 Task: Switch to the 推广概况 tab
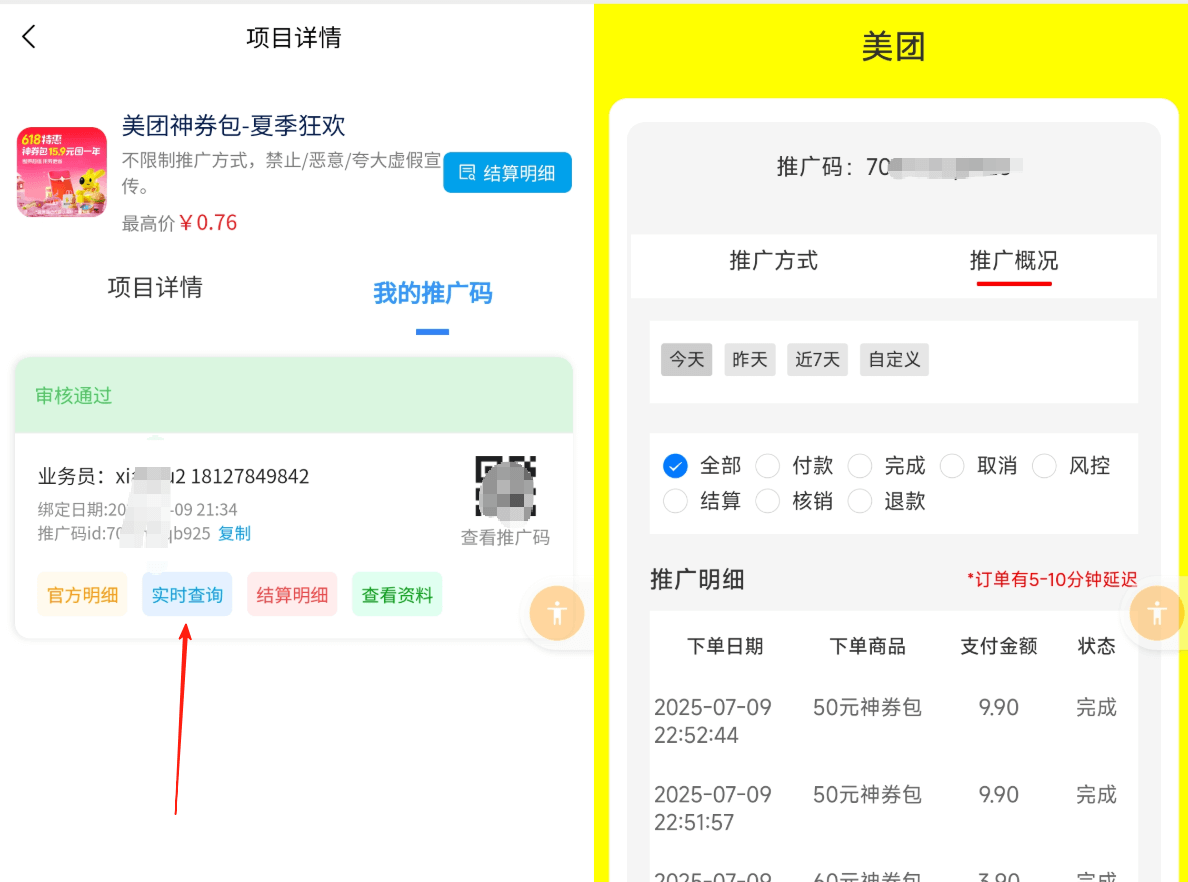coord(1014,261)
